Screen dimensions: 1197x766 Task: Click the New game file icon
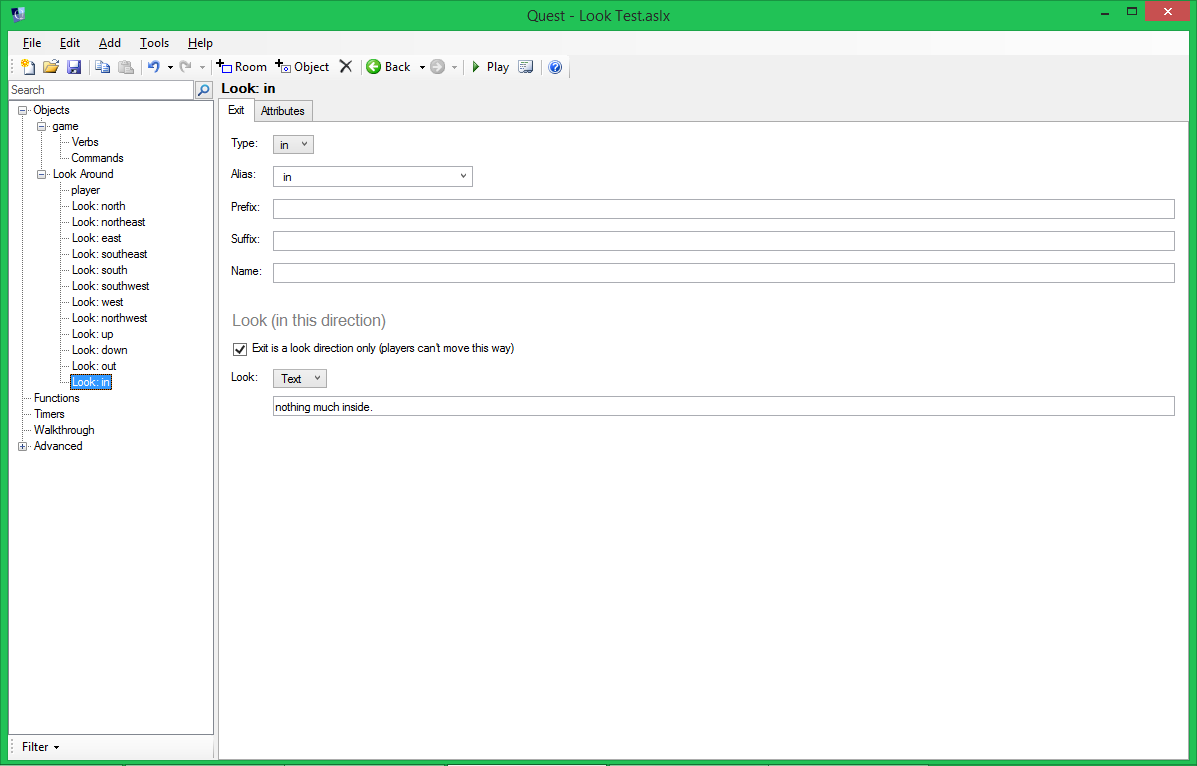(28, 67)
